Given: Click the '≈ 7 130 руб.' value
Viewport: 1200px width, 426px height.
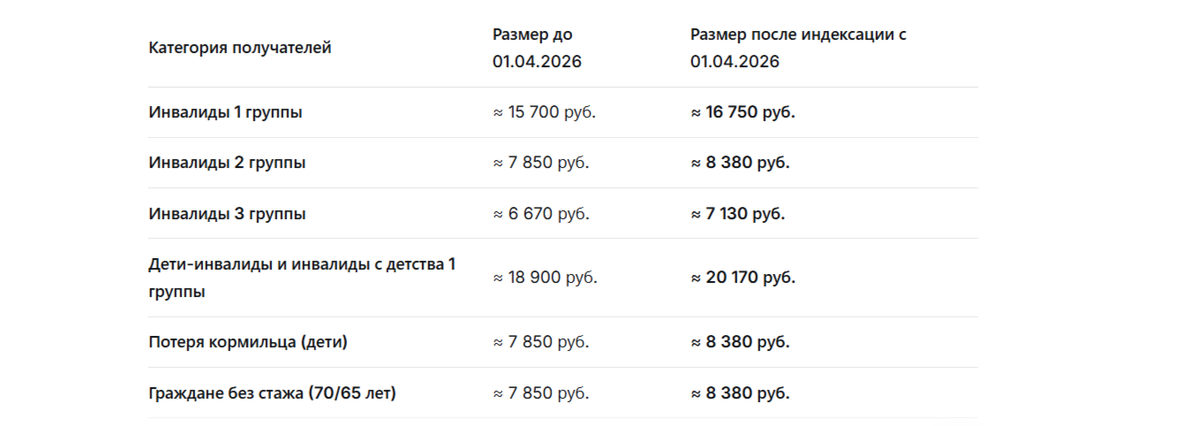Looking at the screenshot, I should [x=738, y=214].
